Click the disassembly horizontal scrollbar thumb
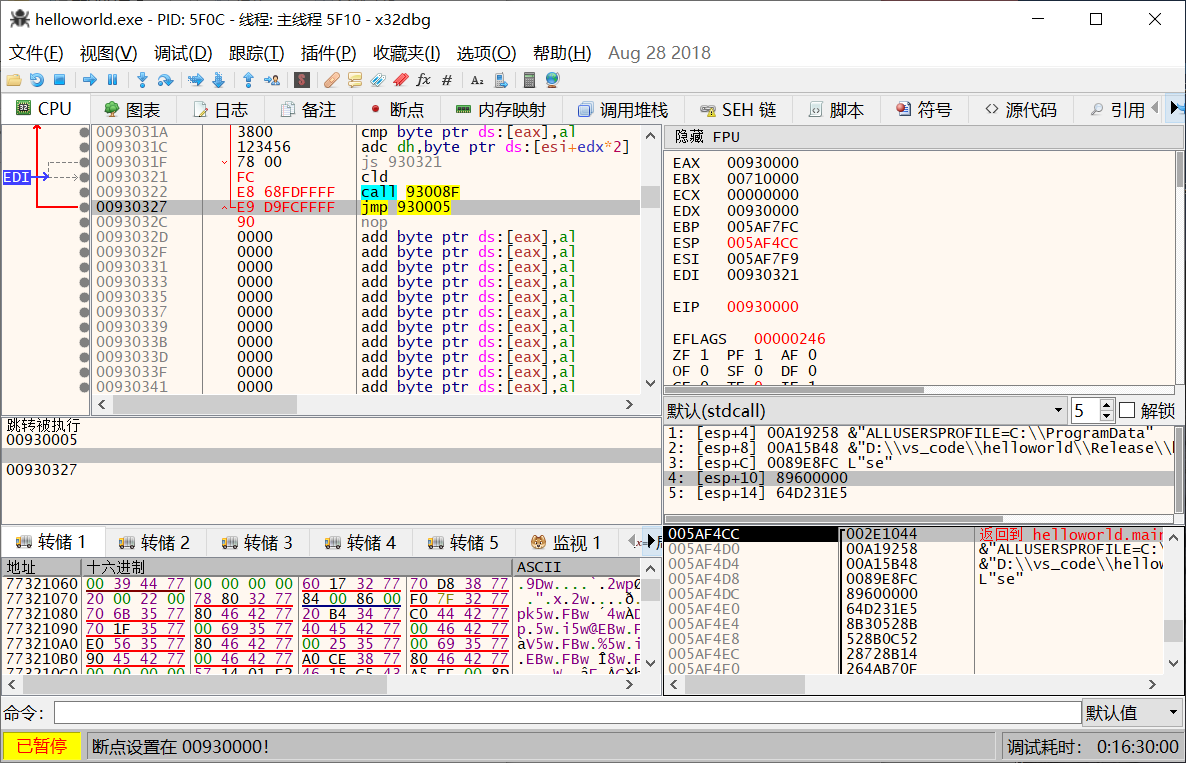1186x763 pixels. tap(204, 405)
